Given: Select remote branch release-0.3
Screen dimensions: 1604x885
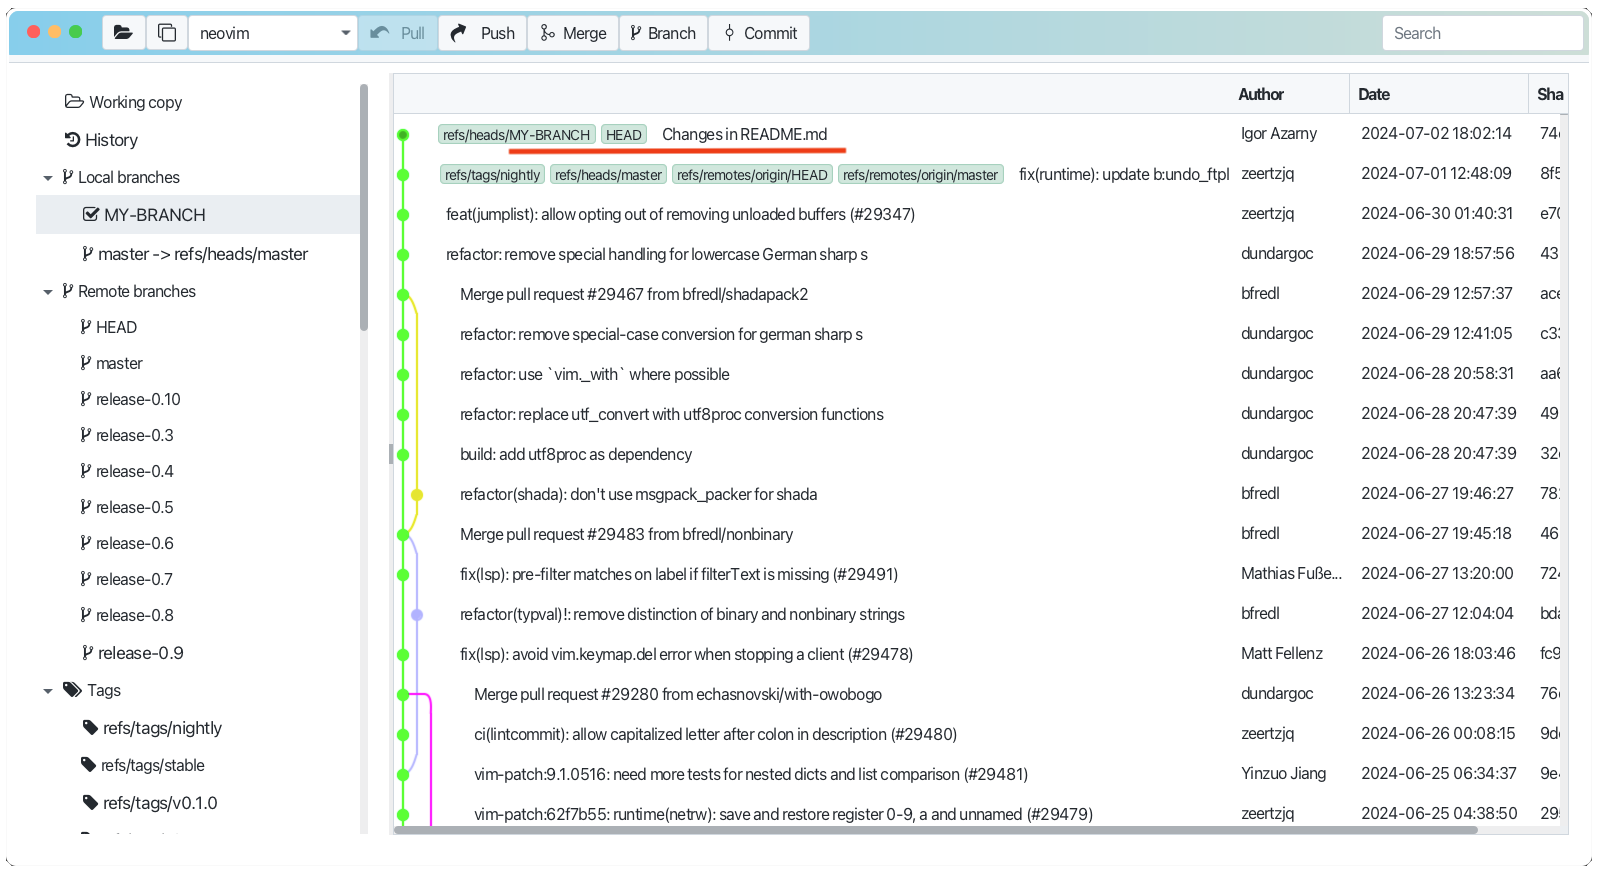Looking at the screenshot, I should (x=127, y=435).
